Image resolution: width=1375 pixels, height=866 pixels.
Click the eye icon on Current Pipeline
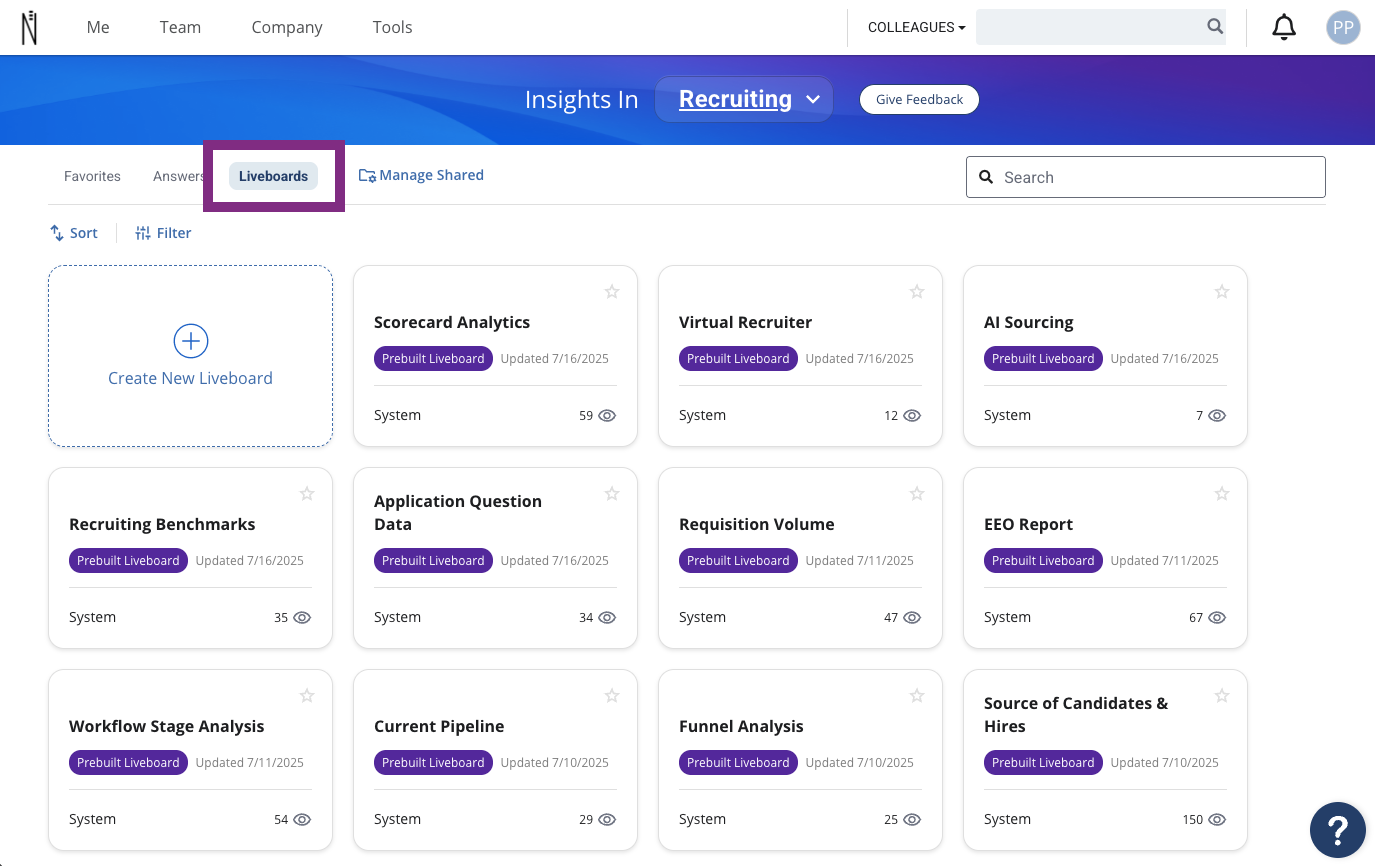pos(607,820)
